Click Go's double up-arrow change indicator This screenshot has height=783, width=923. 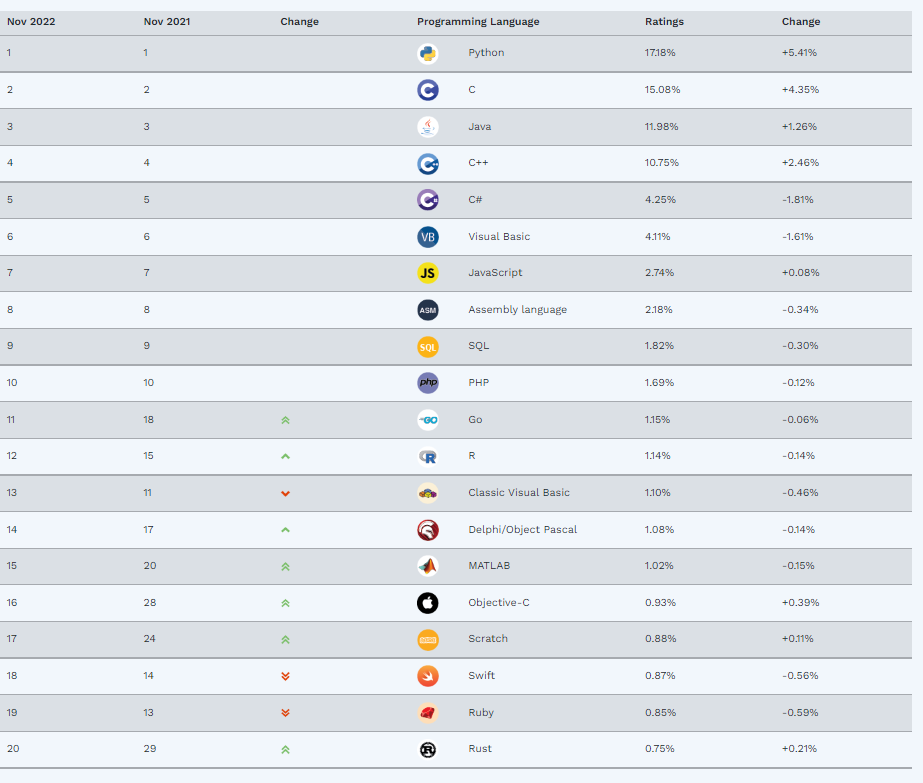pyautogui.click(x=285, y=420)
